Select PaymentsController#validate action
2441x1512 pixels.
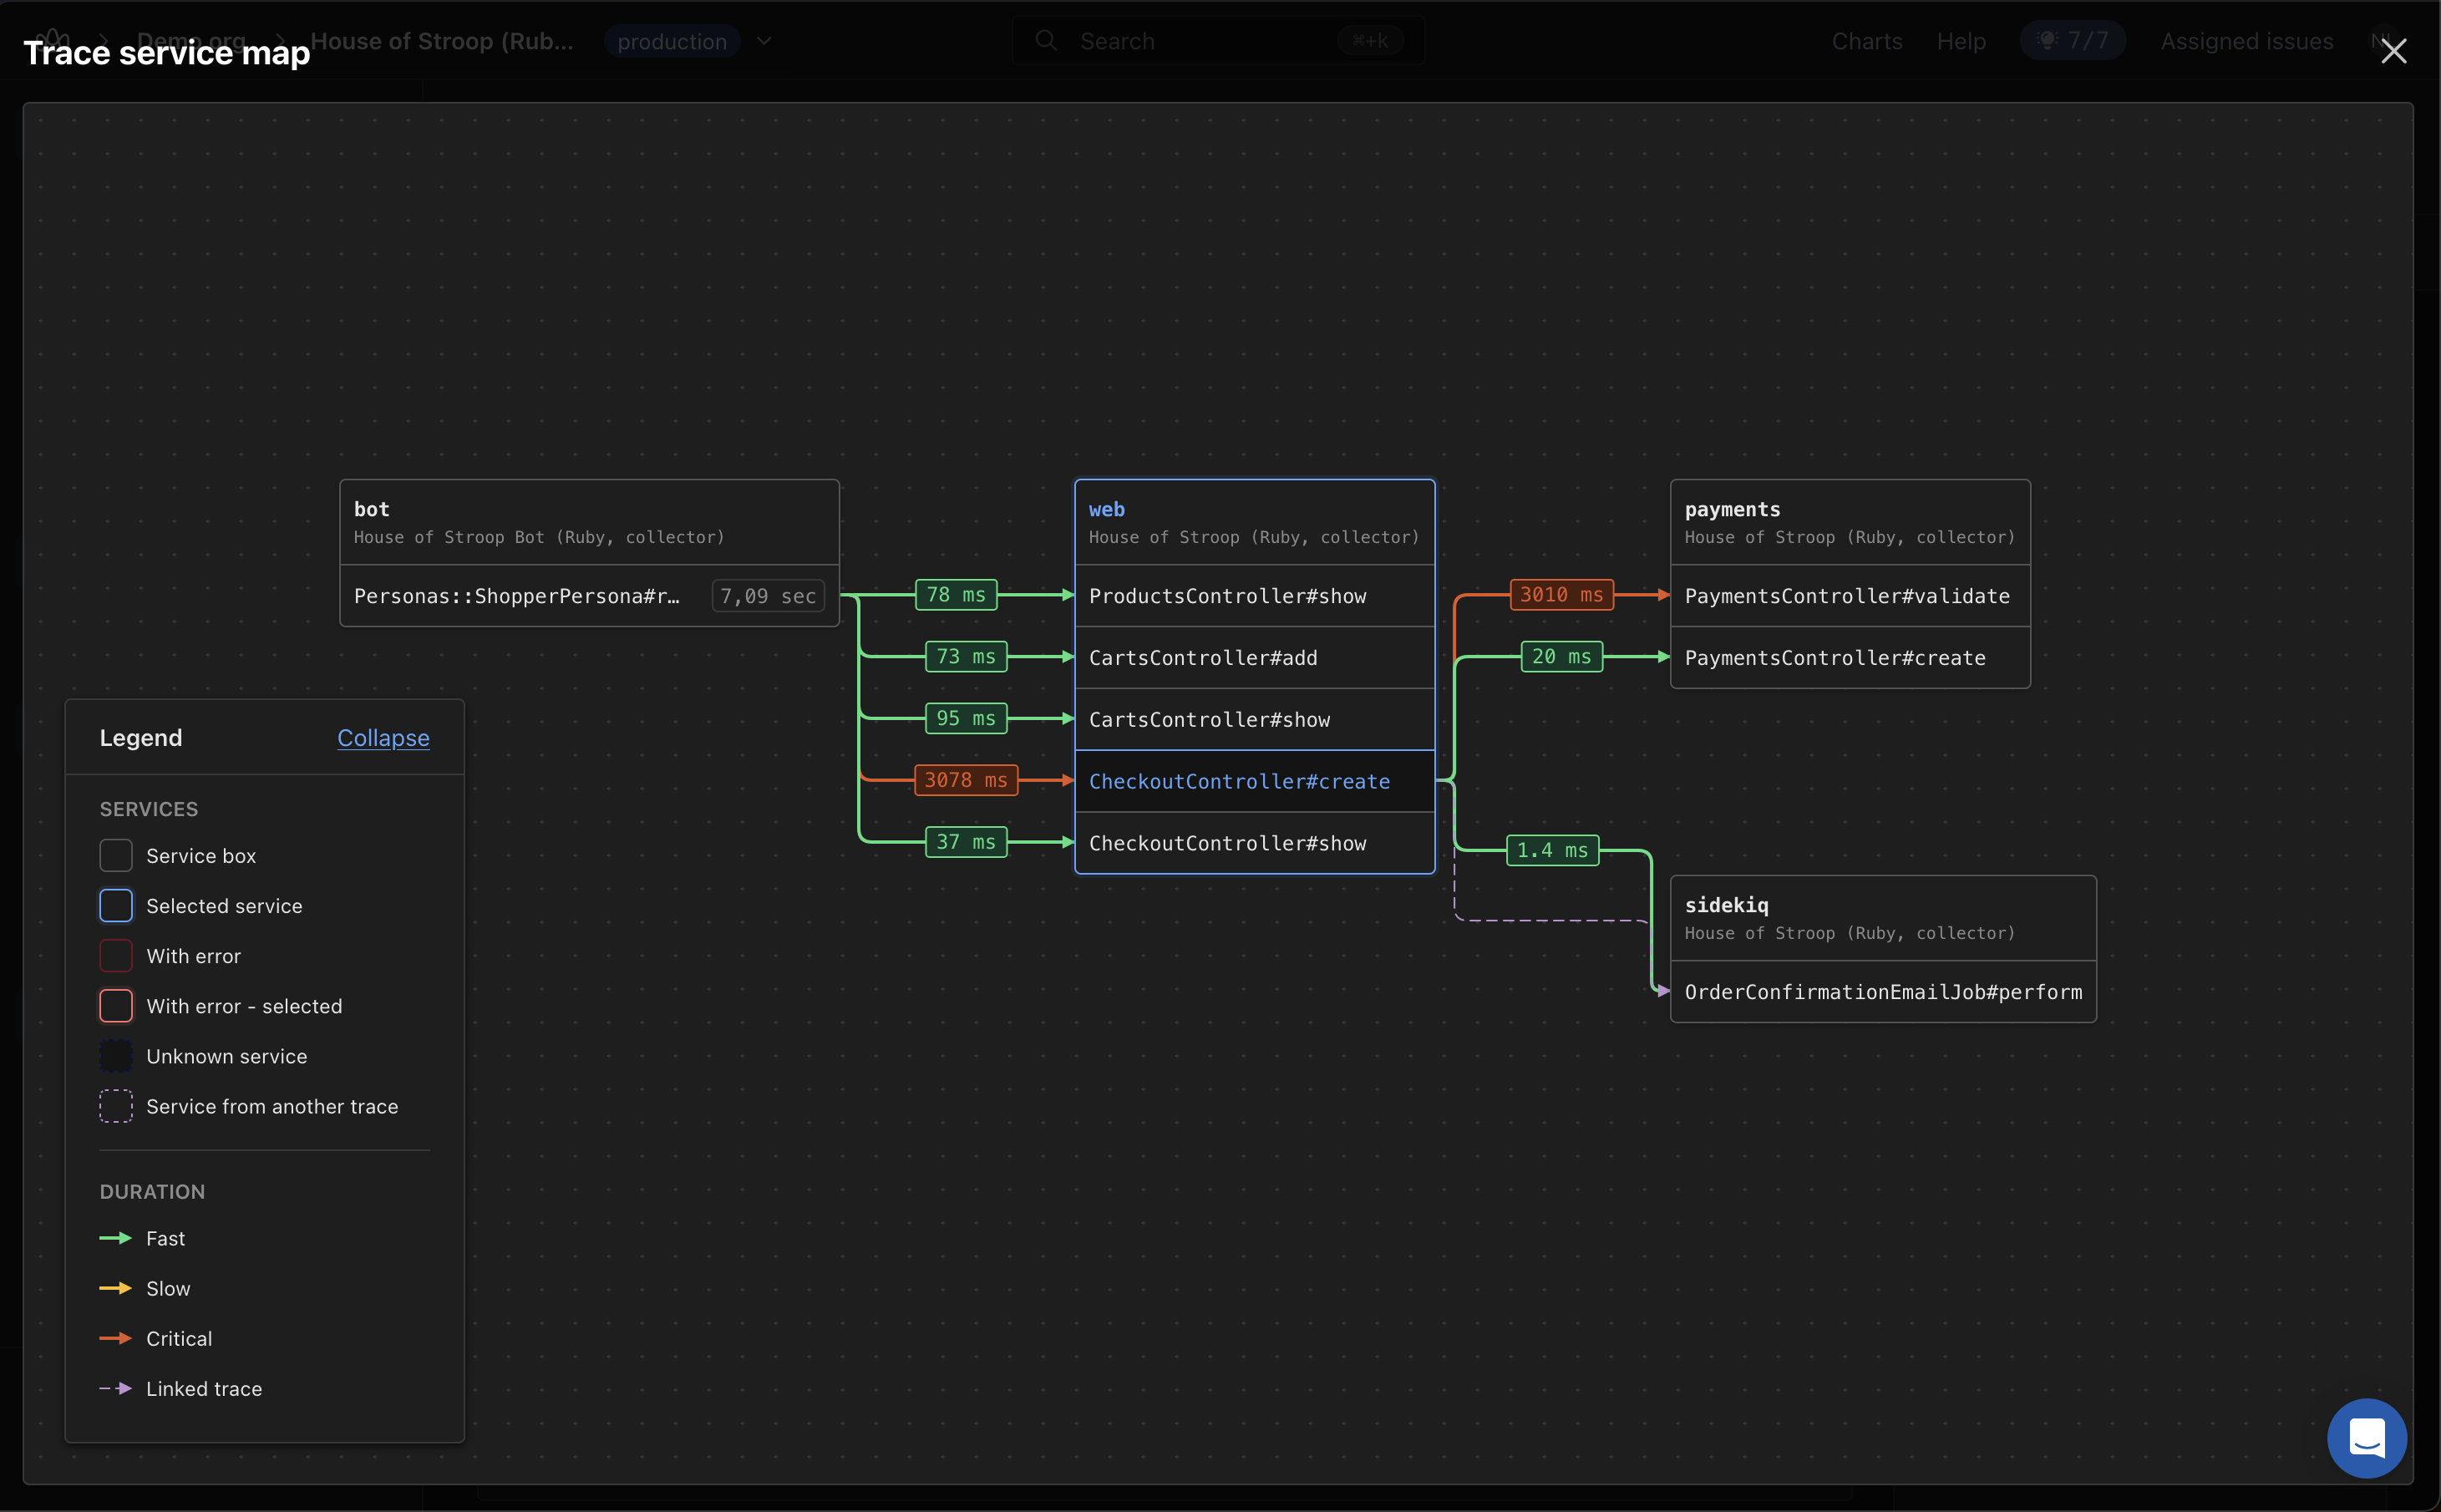pos(1850,596)
